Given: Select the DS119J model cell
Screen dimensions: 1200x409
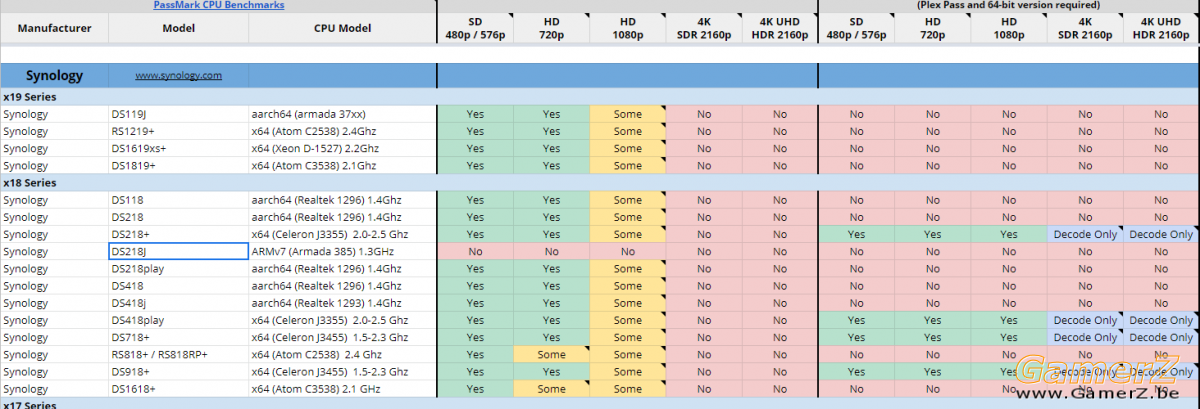Looking at the screenshot, I should [178, 114].
